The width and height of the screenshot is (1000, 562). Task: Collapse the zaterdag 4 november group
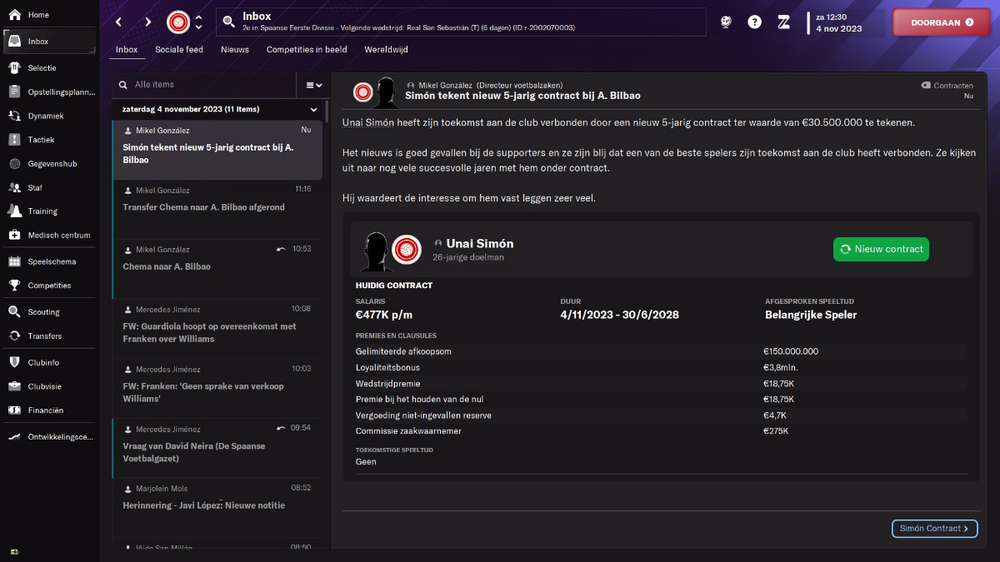click(x=313, y=110)
